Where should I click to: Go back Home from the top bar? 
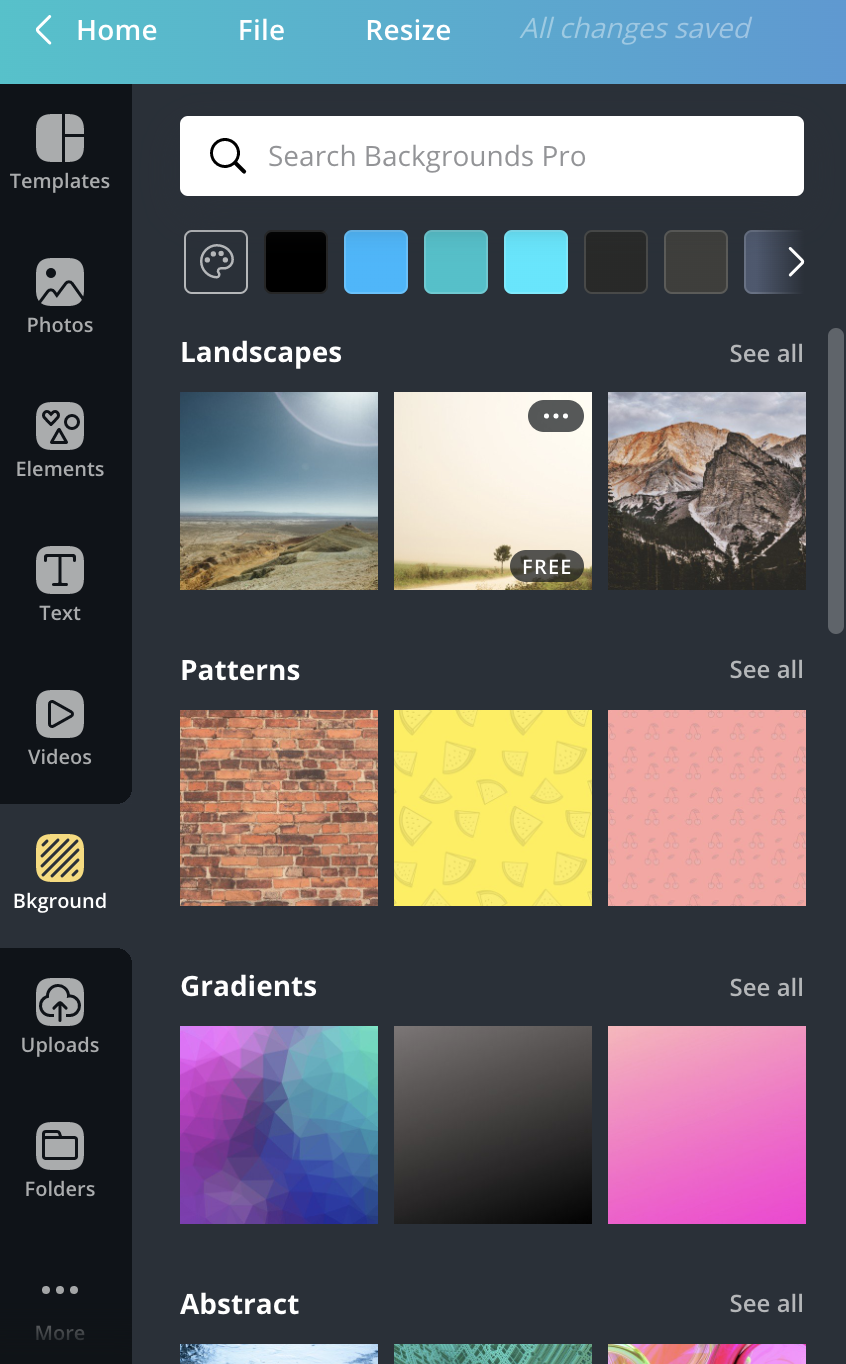[x=98, y=30]
